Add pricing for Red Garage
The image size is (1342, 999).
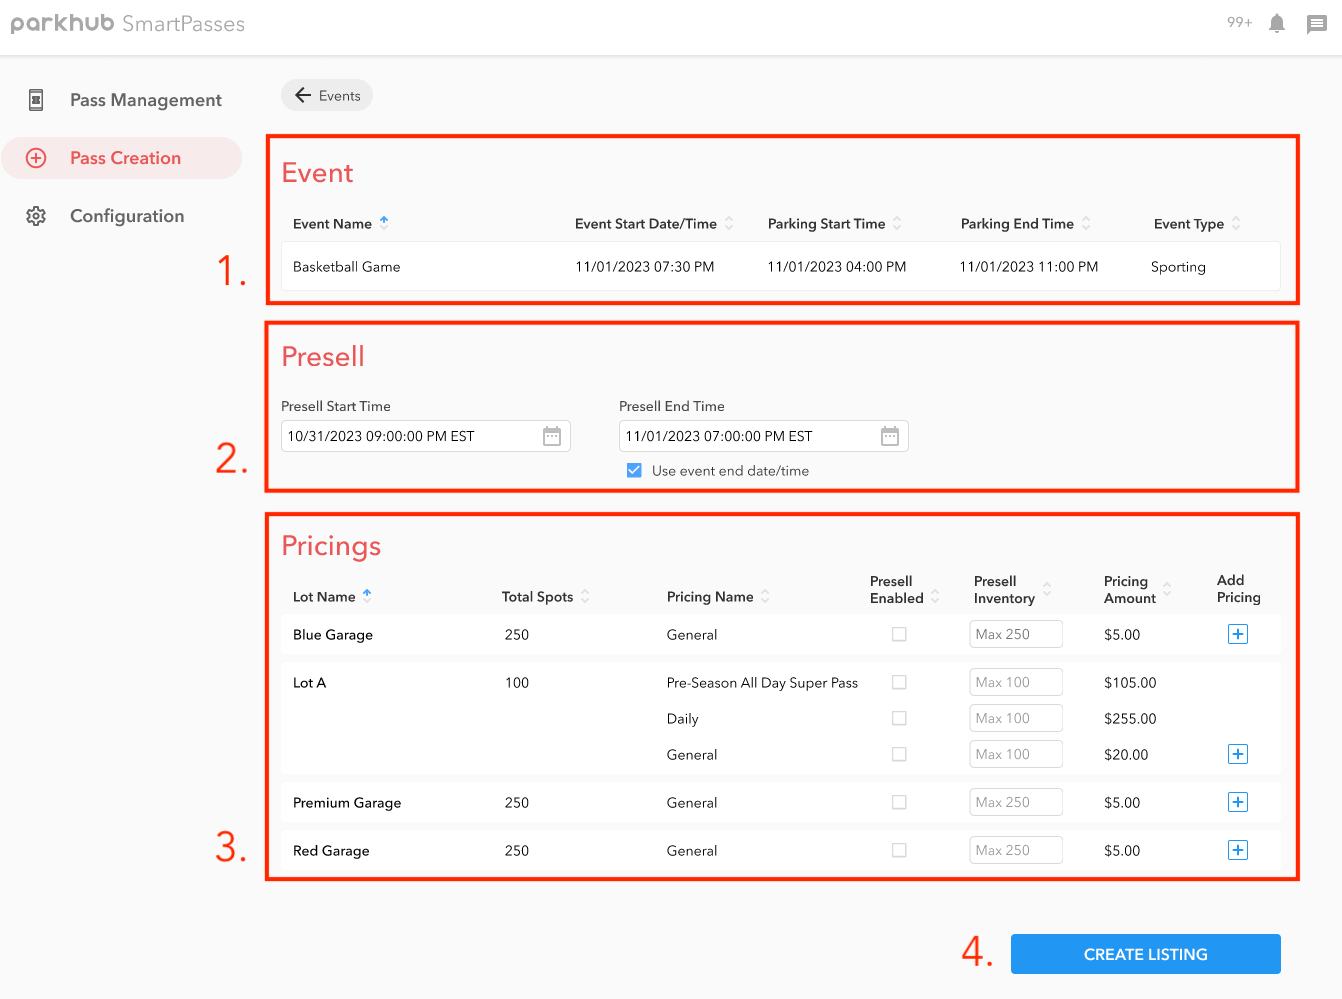1238,850
